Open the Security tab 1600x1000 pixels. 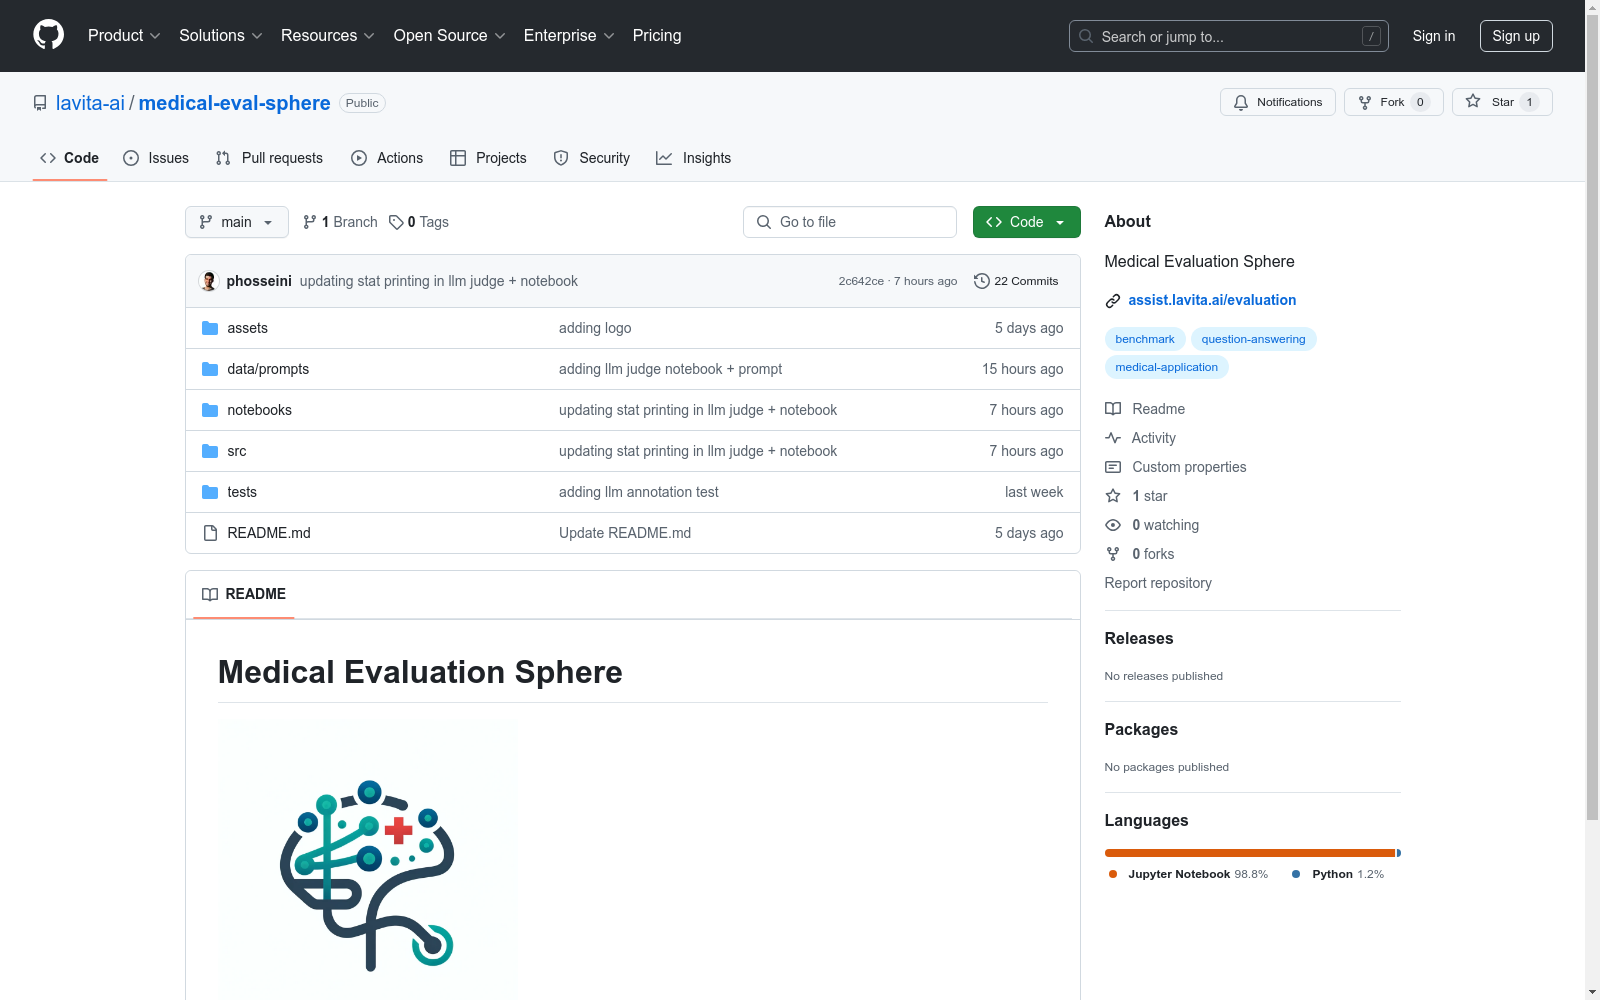point(592,158)
